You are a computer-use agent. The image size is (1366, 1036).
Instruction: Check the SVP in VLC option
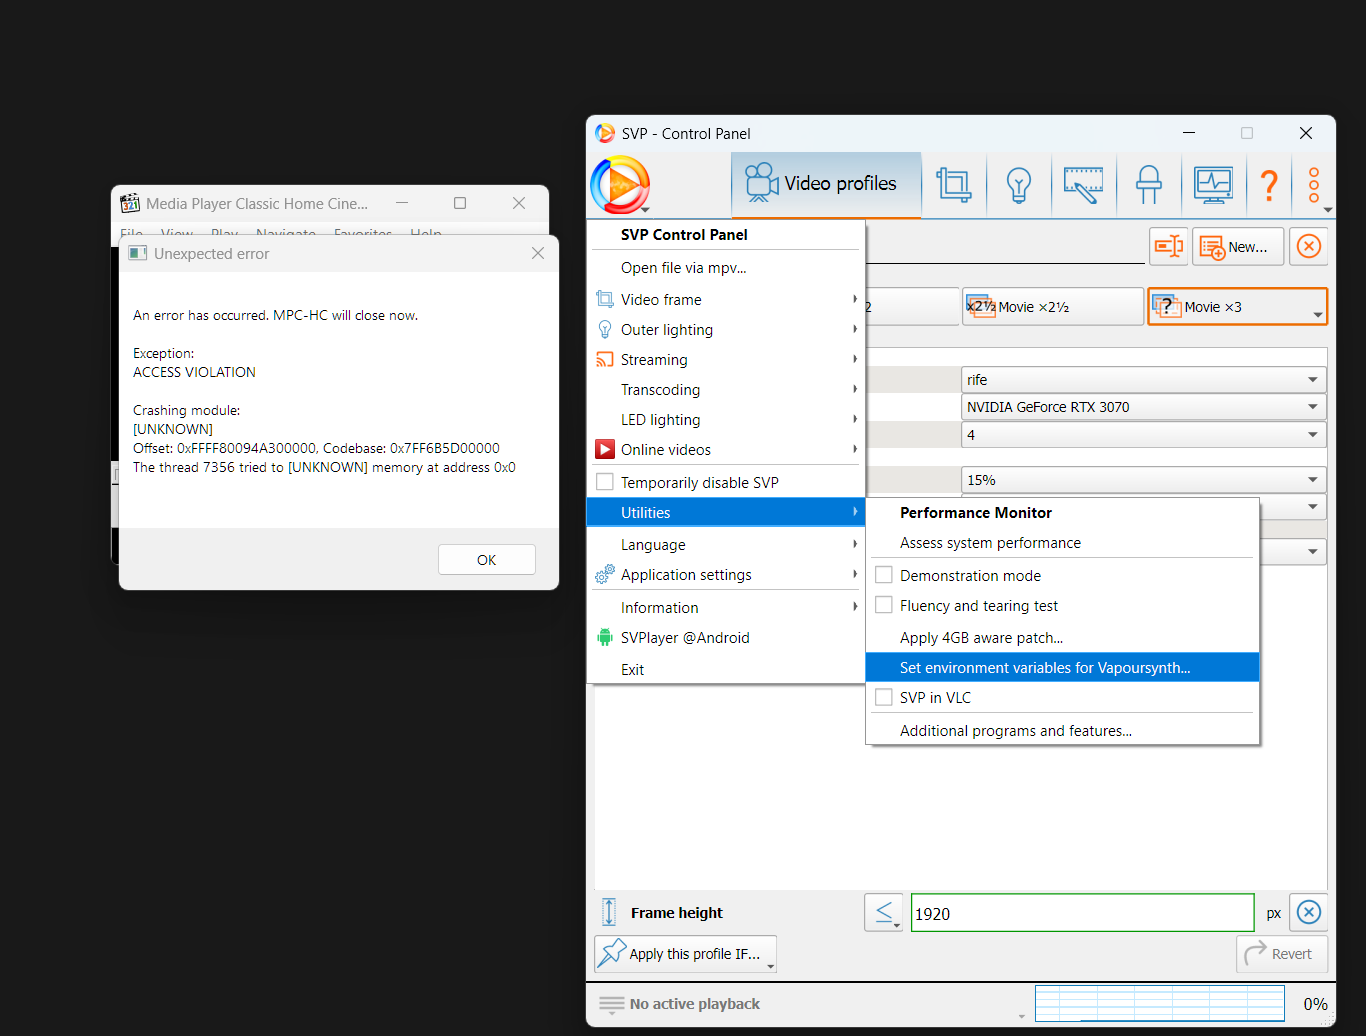coord(884,697)
